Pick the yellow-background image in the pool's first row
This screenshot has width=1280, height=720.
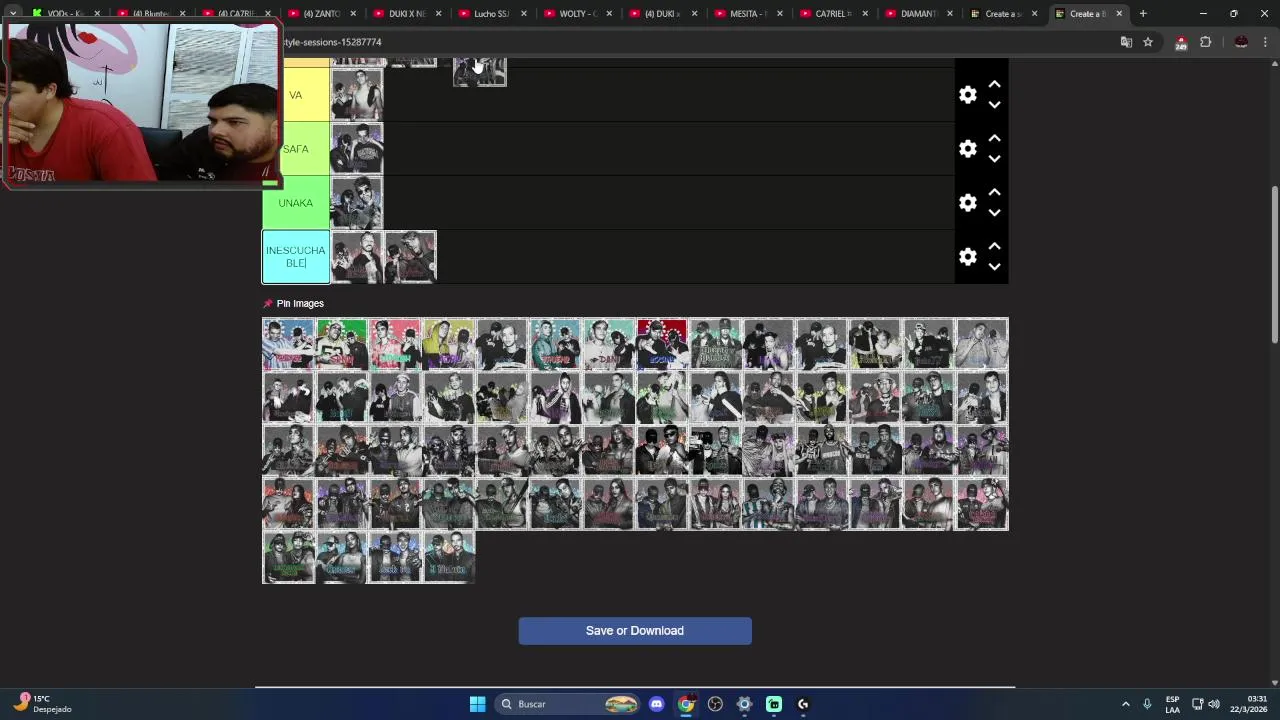click(x=448, y=344)
